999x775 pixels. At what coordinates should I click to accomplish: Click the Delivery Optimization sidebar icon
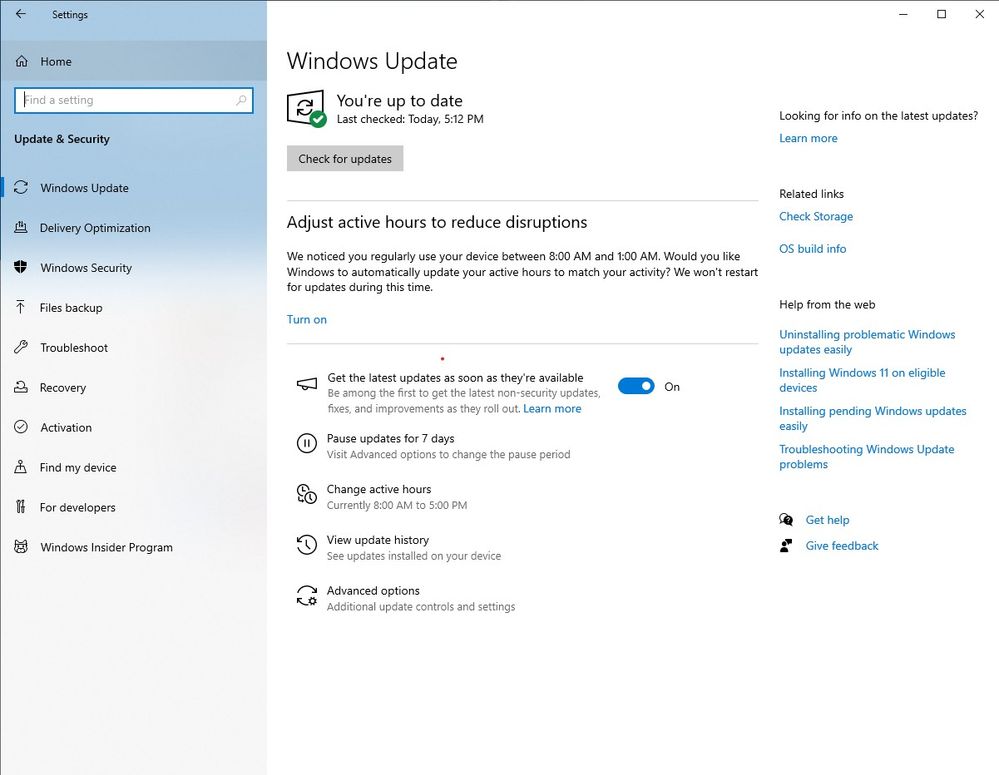(x=21, y=228)
